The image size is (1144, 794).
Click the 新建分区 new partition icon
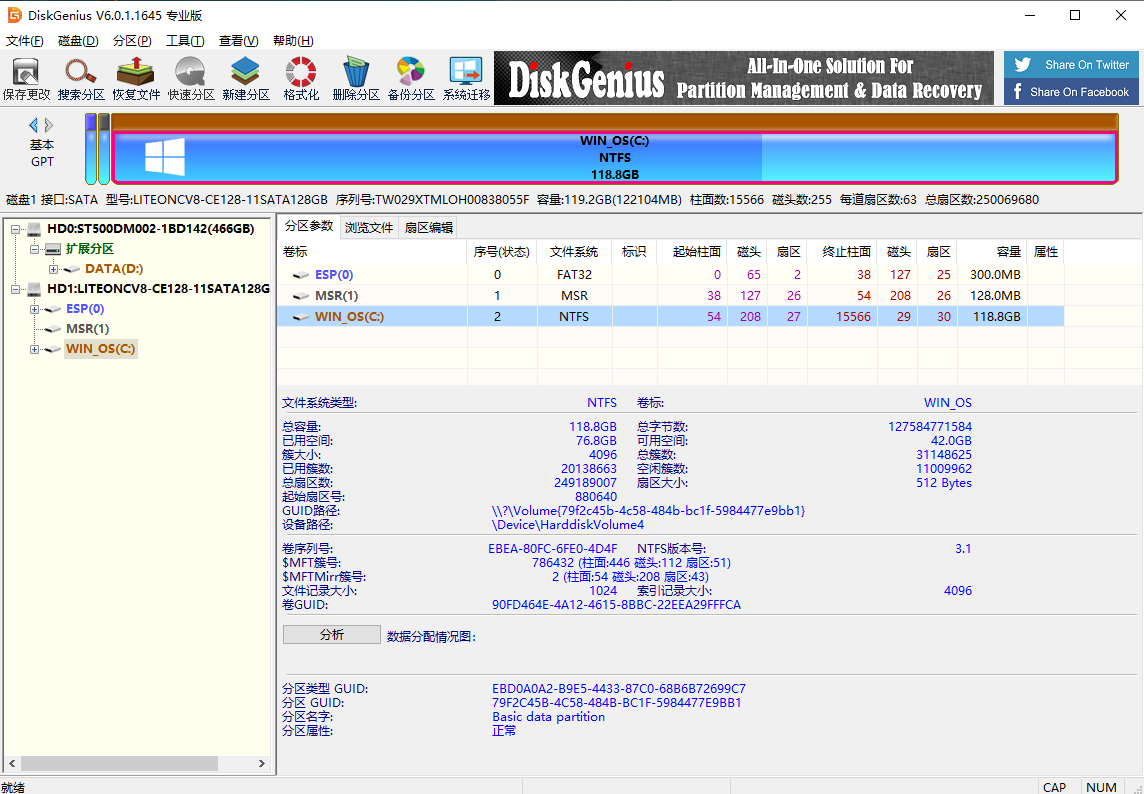point(246,79)
